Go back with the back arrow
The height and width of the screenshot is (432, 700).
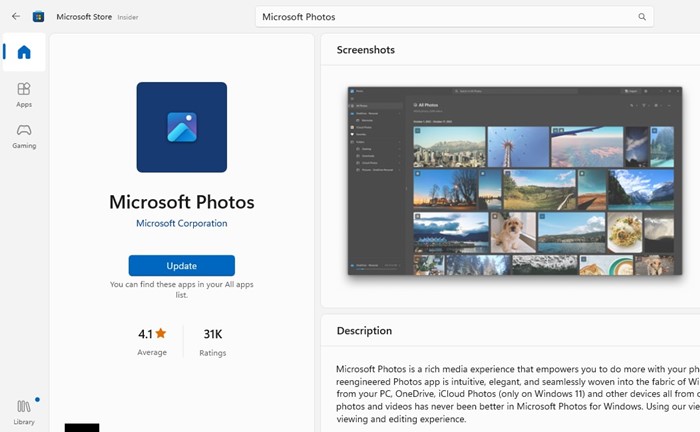click(x=16, y=17)
